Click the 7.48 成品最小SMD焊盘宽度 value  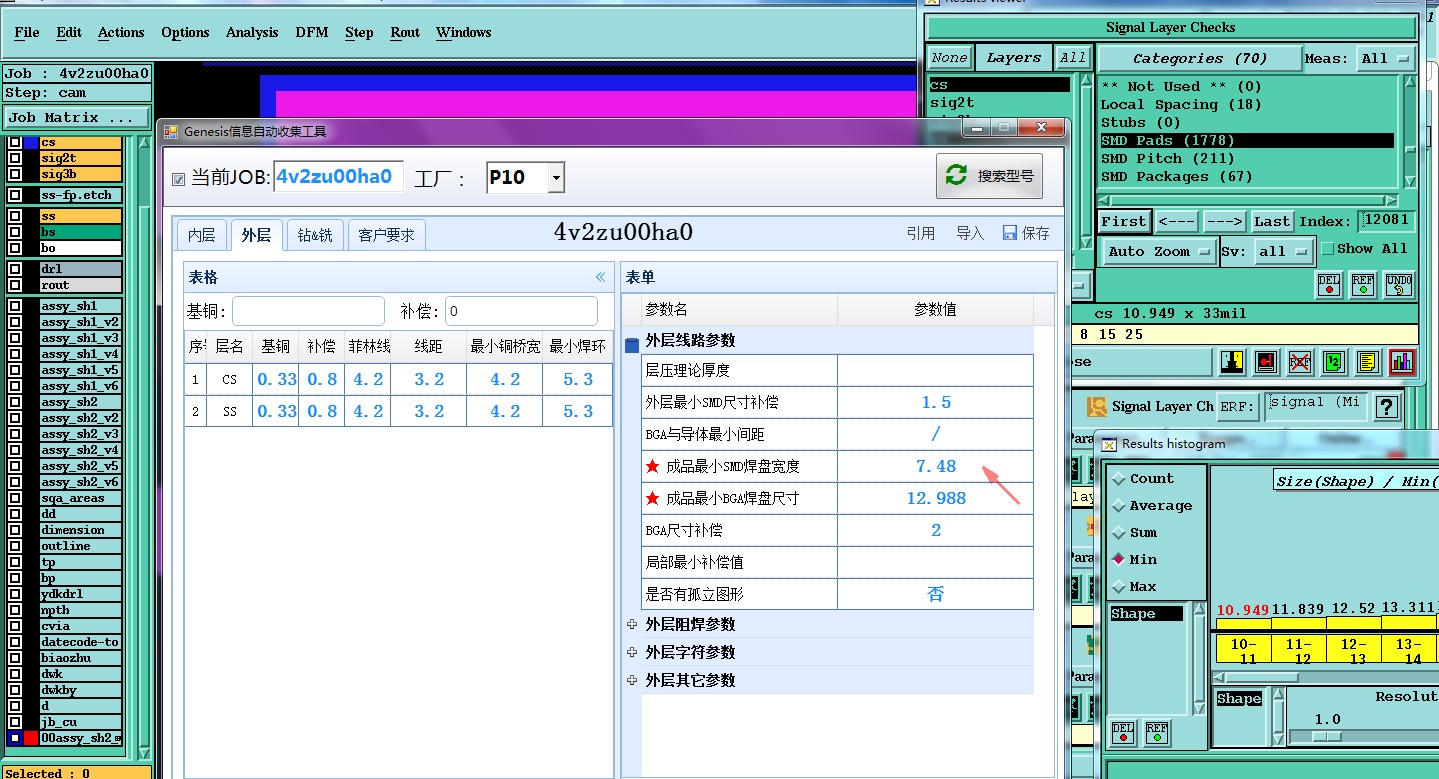coord(935,466)
